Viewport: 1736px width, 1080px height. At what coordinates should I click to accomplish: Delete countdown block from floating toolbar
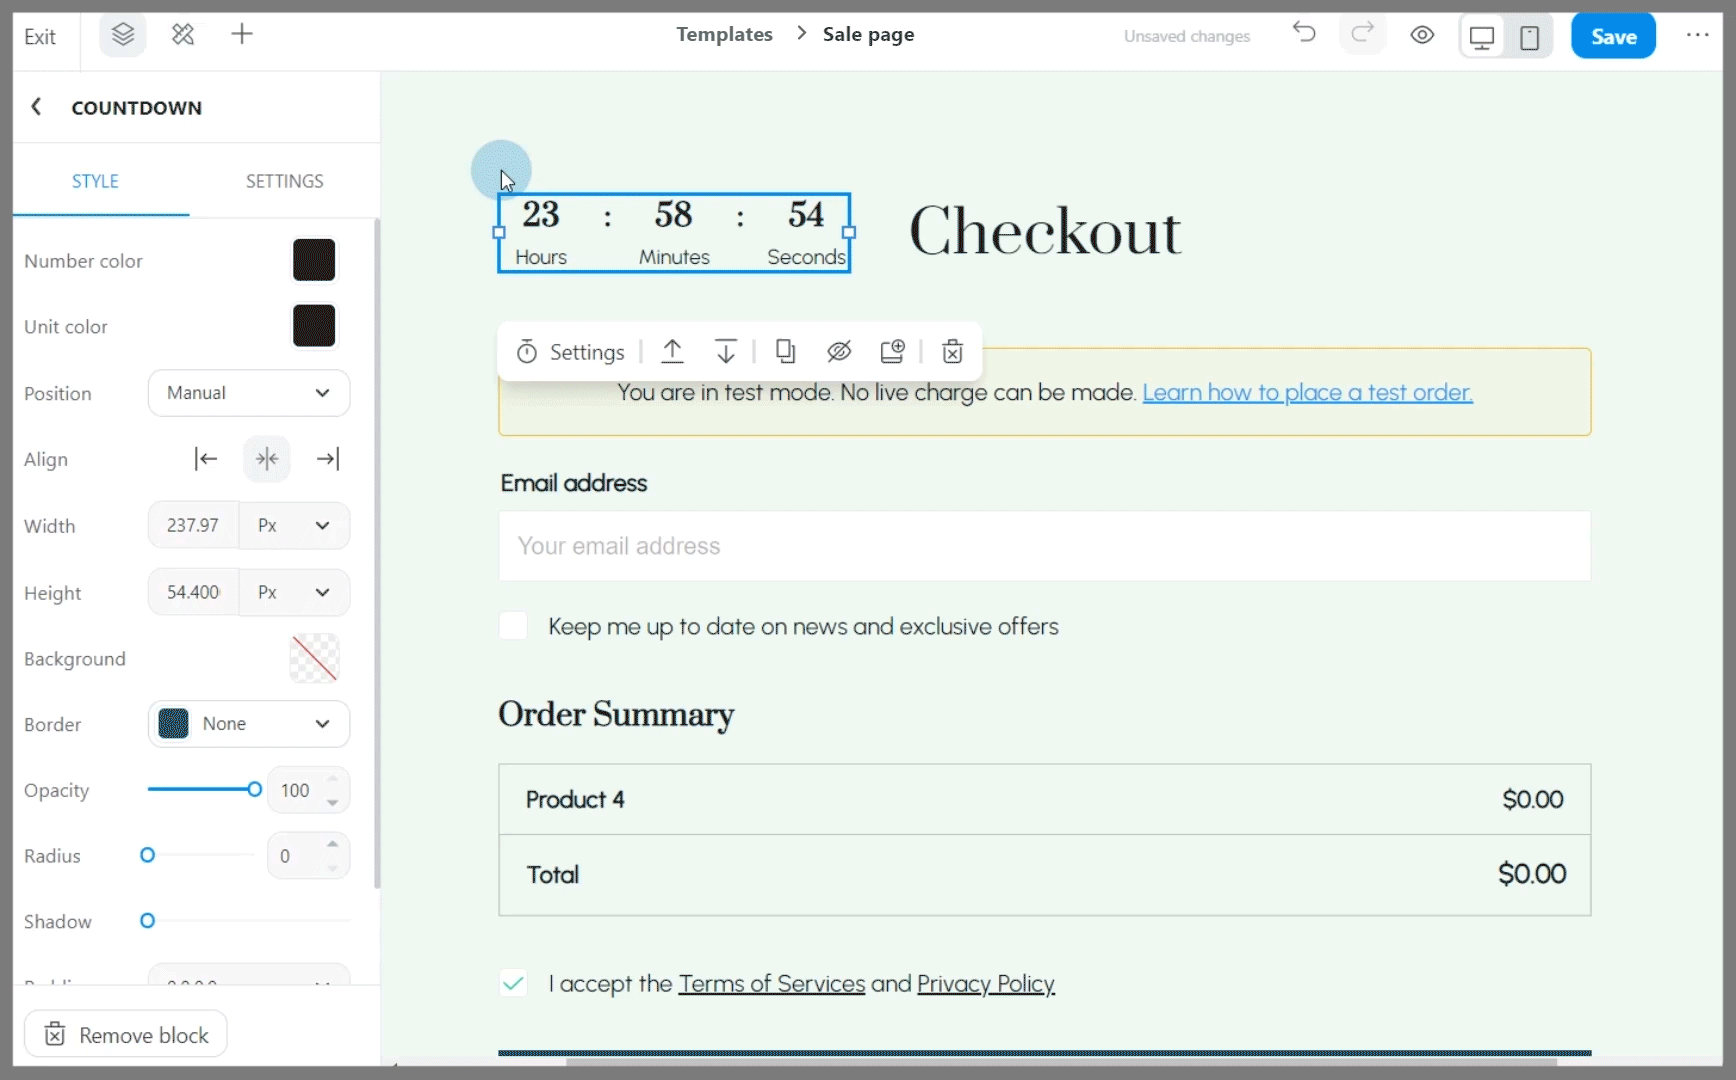[953, 351]
